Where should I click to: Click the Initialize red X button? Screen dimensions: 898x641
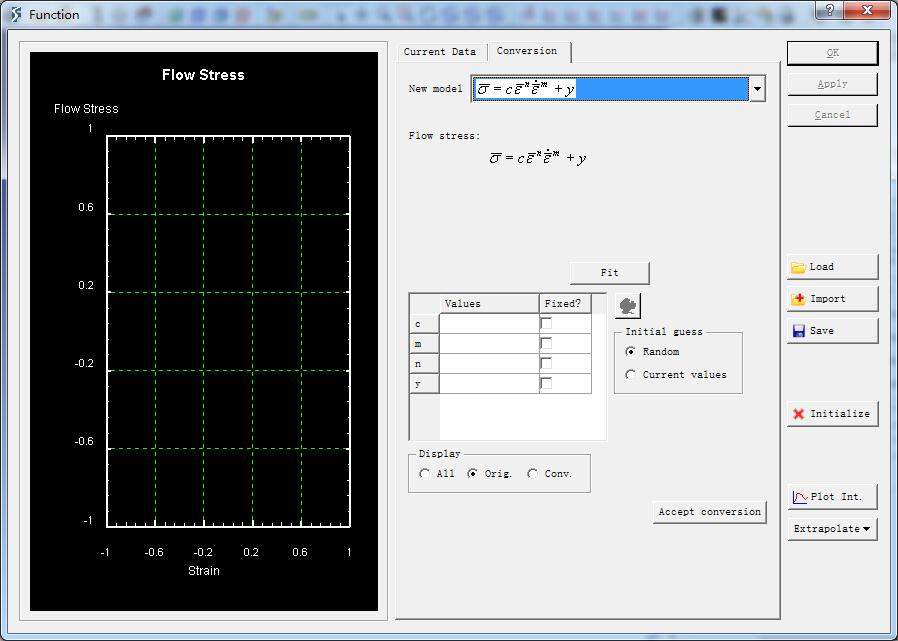[x=832, y=414]
